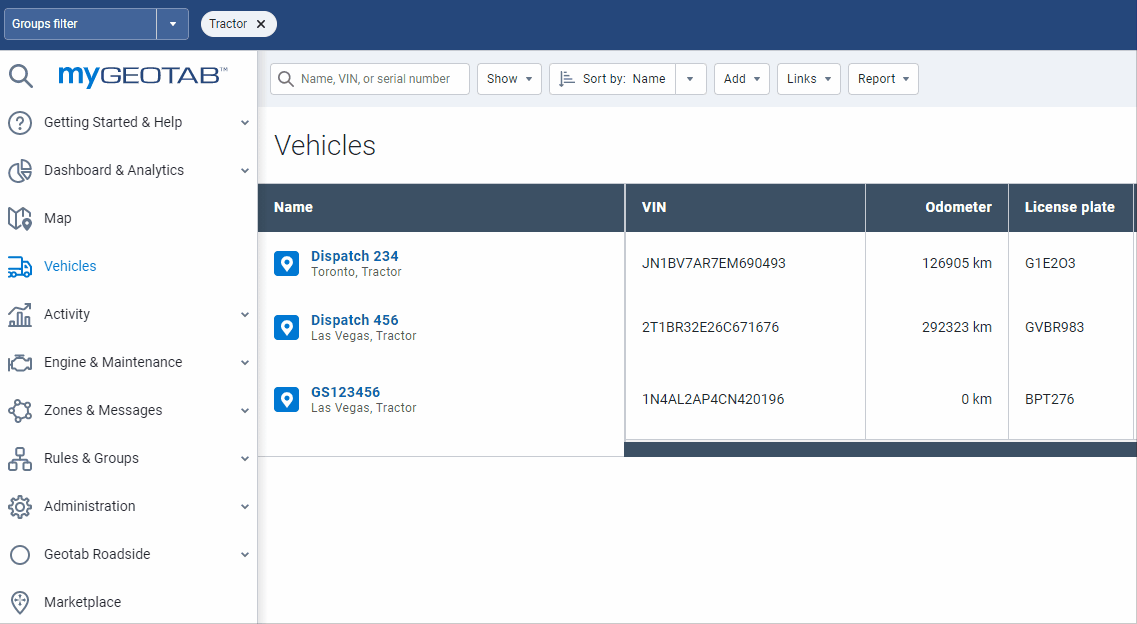Image resolution: width=1137 pixels, height=624 pixels.
Task: Open the Add menu to create a vehicle
Action: coord(741,78)
